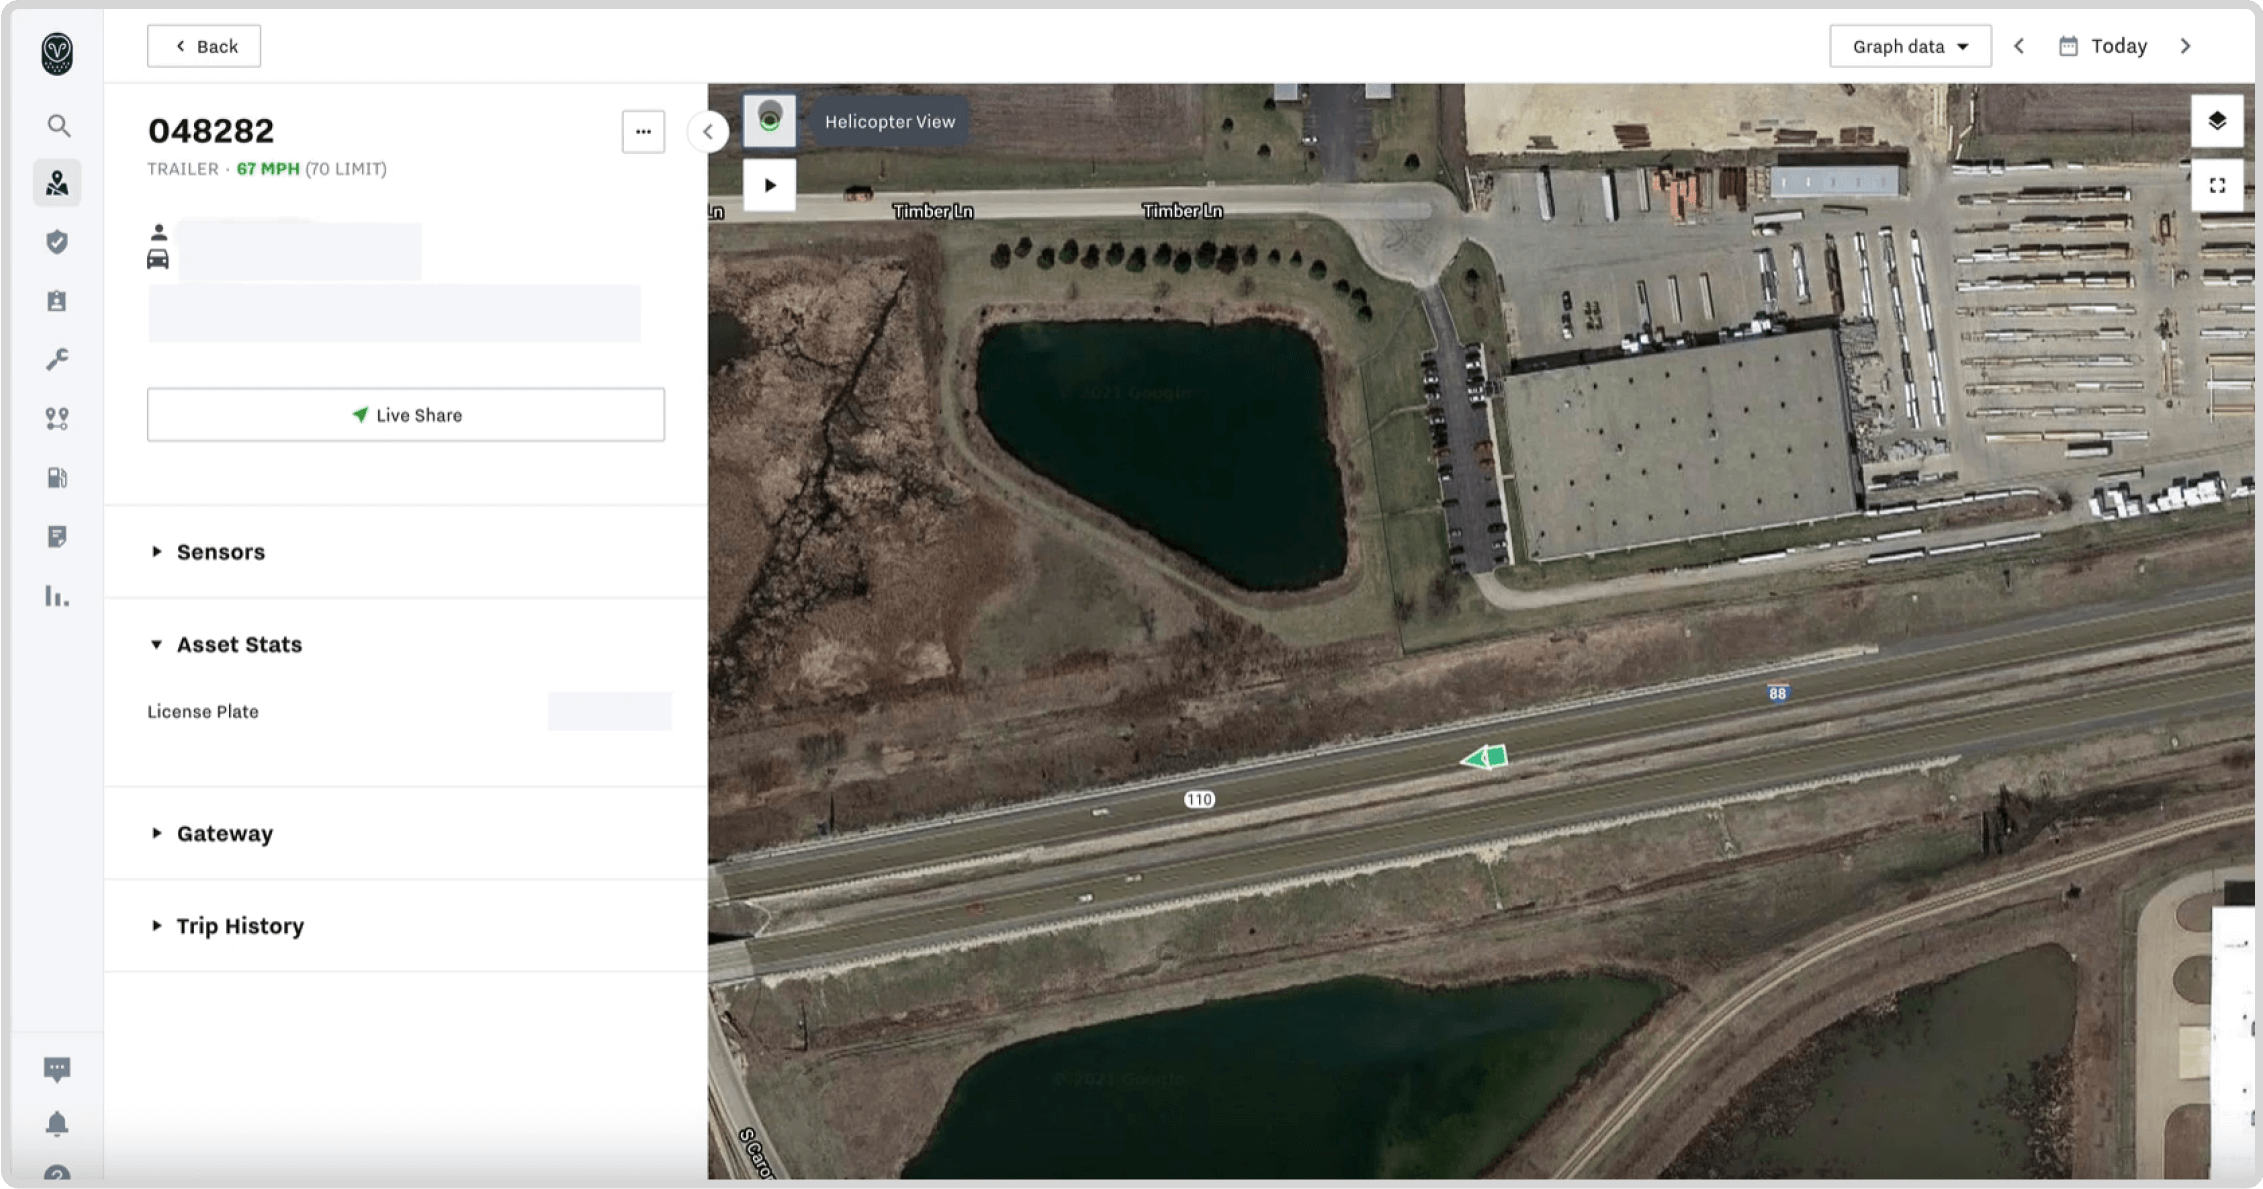Click the vehicle car icon
2263x1189 pixels.
click(158, 259)
